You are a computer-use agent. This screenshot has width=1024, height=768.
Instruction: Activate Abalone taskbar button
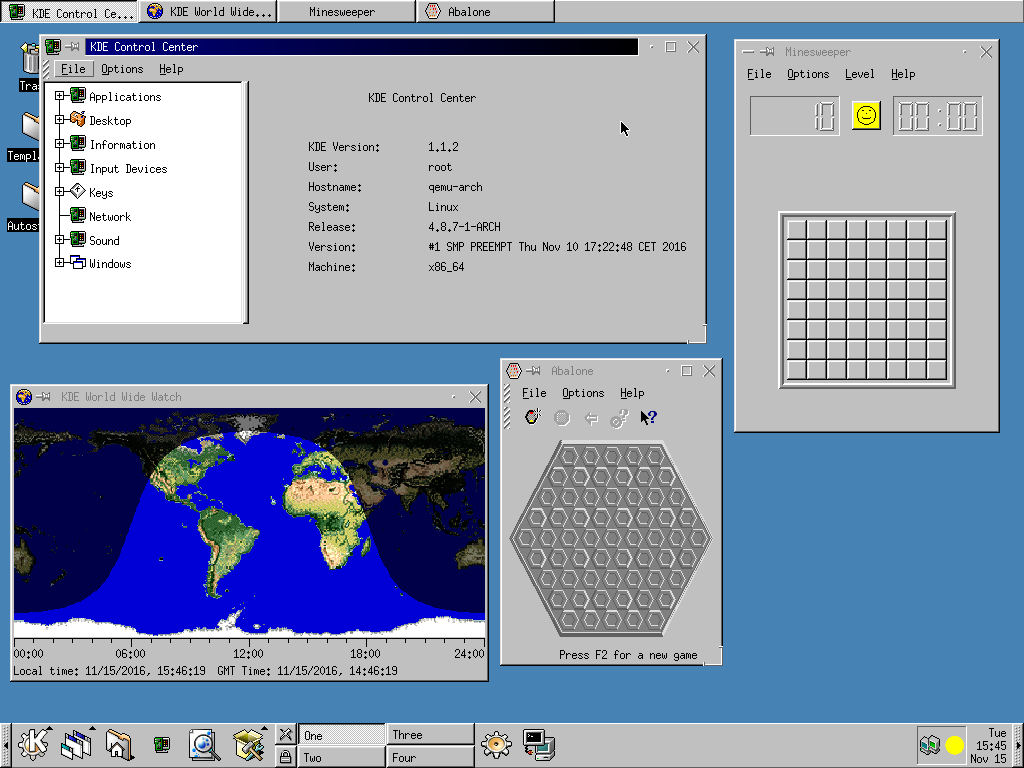pyautogui.click(x=486, y=12)
